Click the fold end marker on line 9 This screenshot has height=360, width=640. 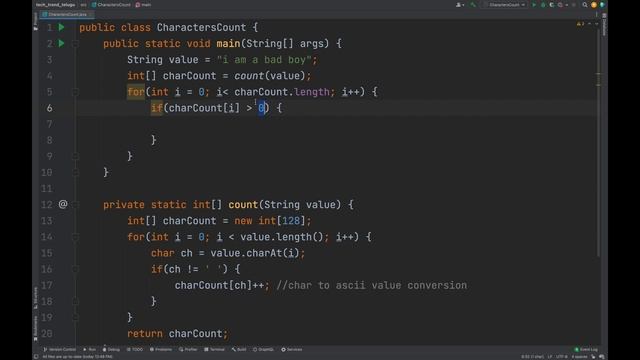click(x=76, y=156)
